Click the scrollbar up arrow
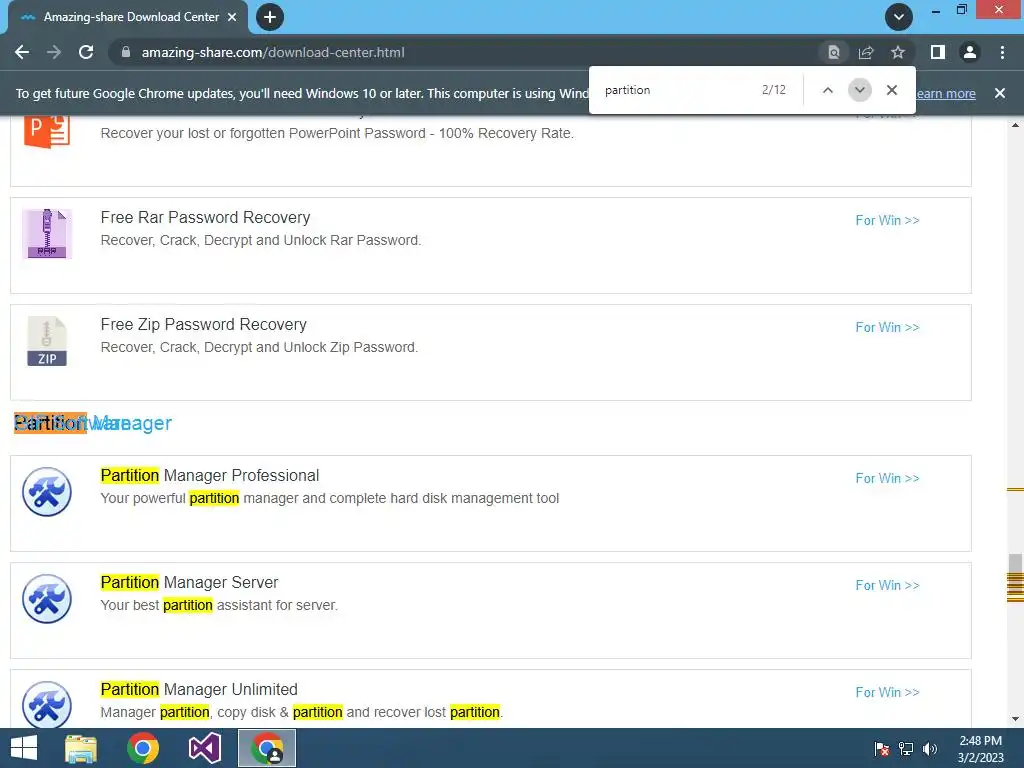The image size is (1024, 768). (x=1015, y=124)
